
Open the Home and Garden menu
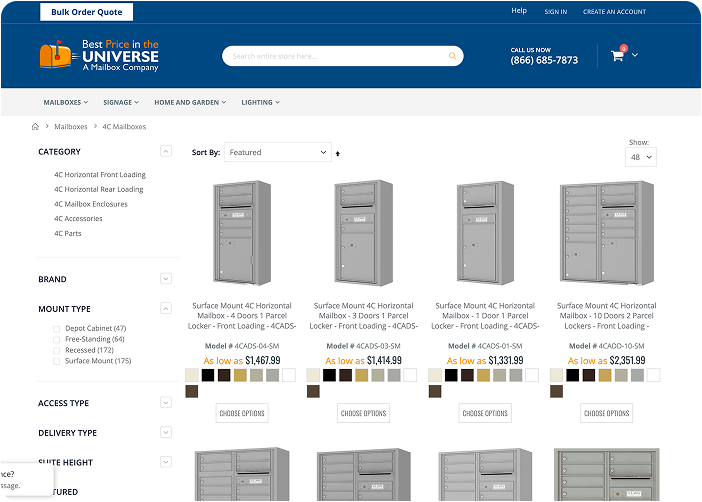190,102
